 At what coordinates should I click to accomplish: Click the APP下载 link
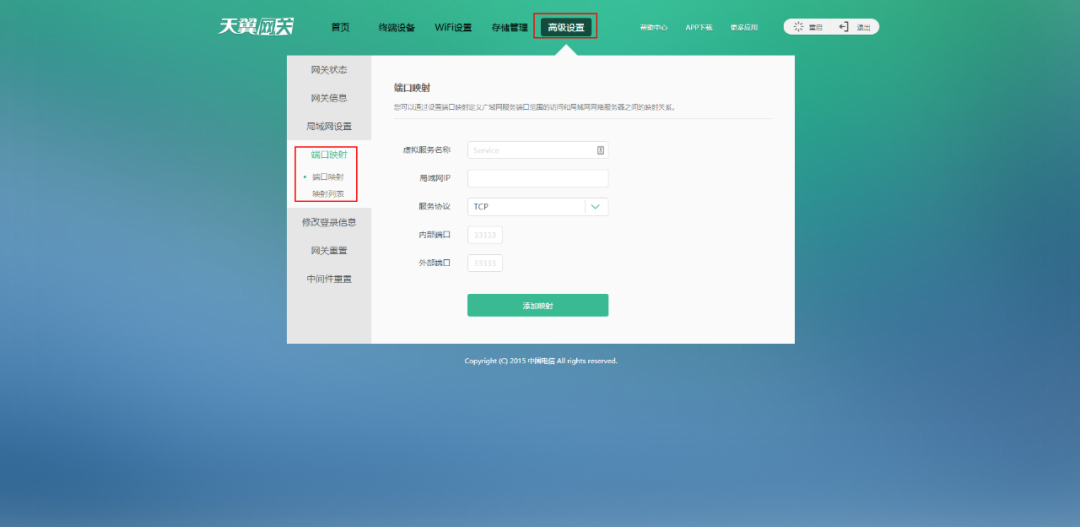(x=699, y=27)
